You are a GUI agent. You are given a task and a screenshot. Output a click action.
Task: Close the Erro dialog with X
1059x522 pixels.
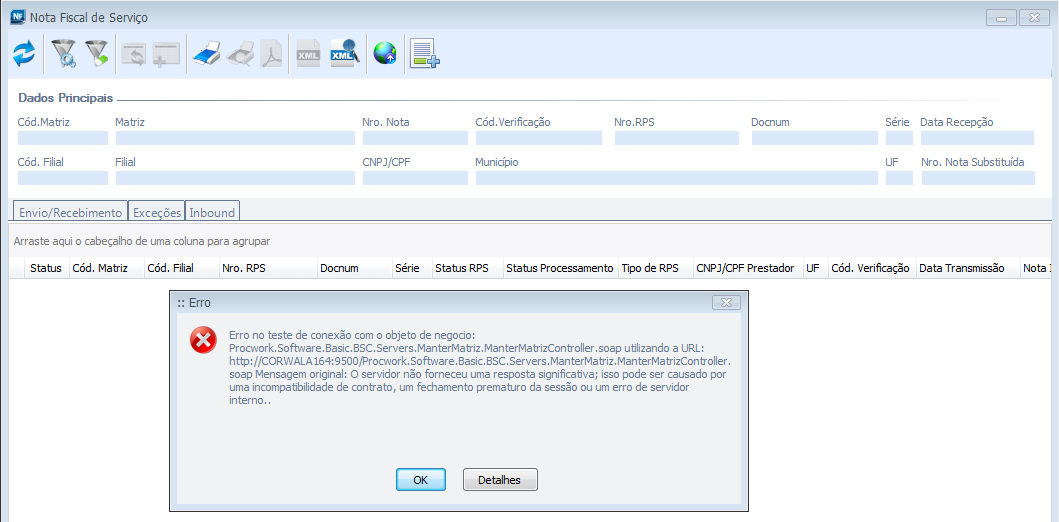pyautogui.click(x=726, y=303)
